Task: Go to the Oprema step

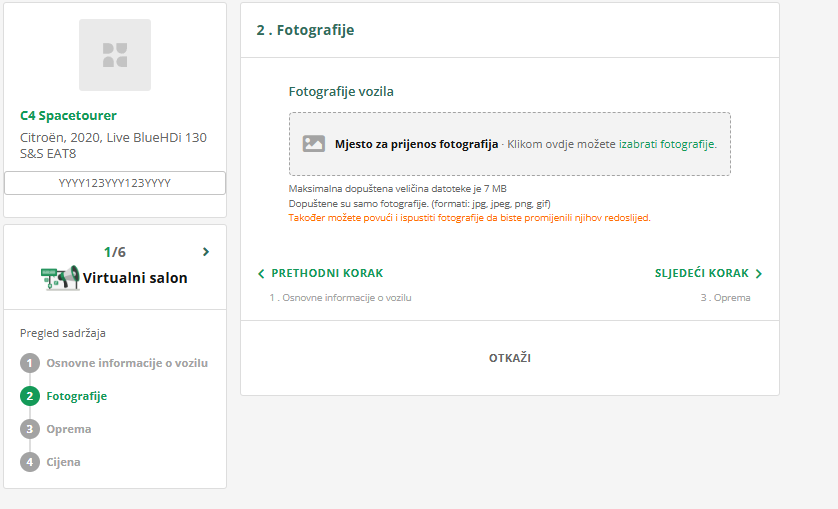Action: [x=69, y=429]
